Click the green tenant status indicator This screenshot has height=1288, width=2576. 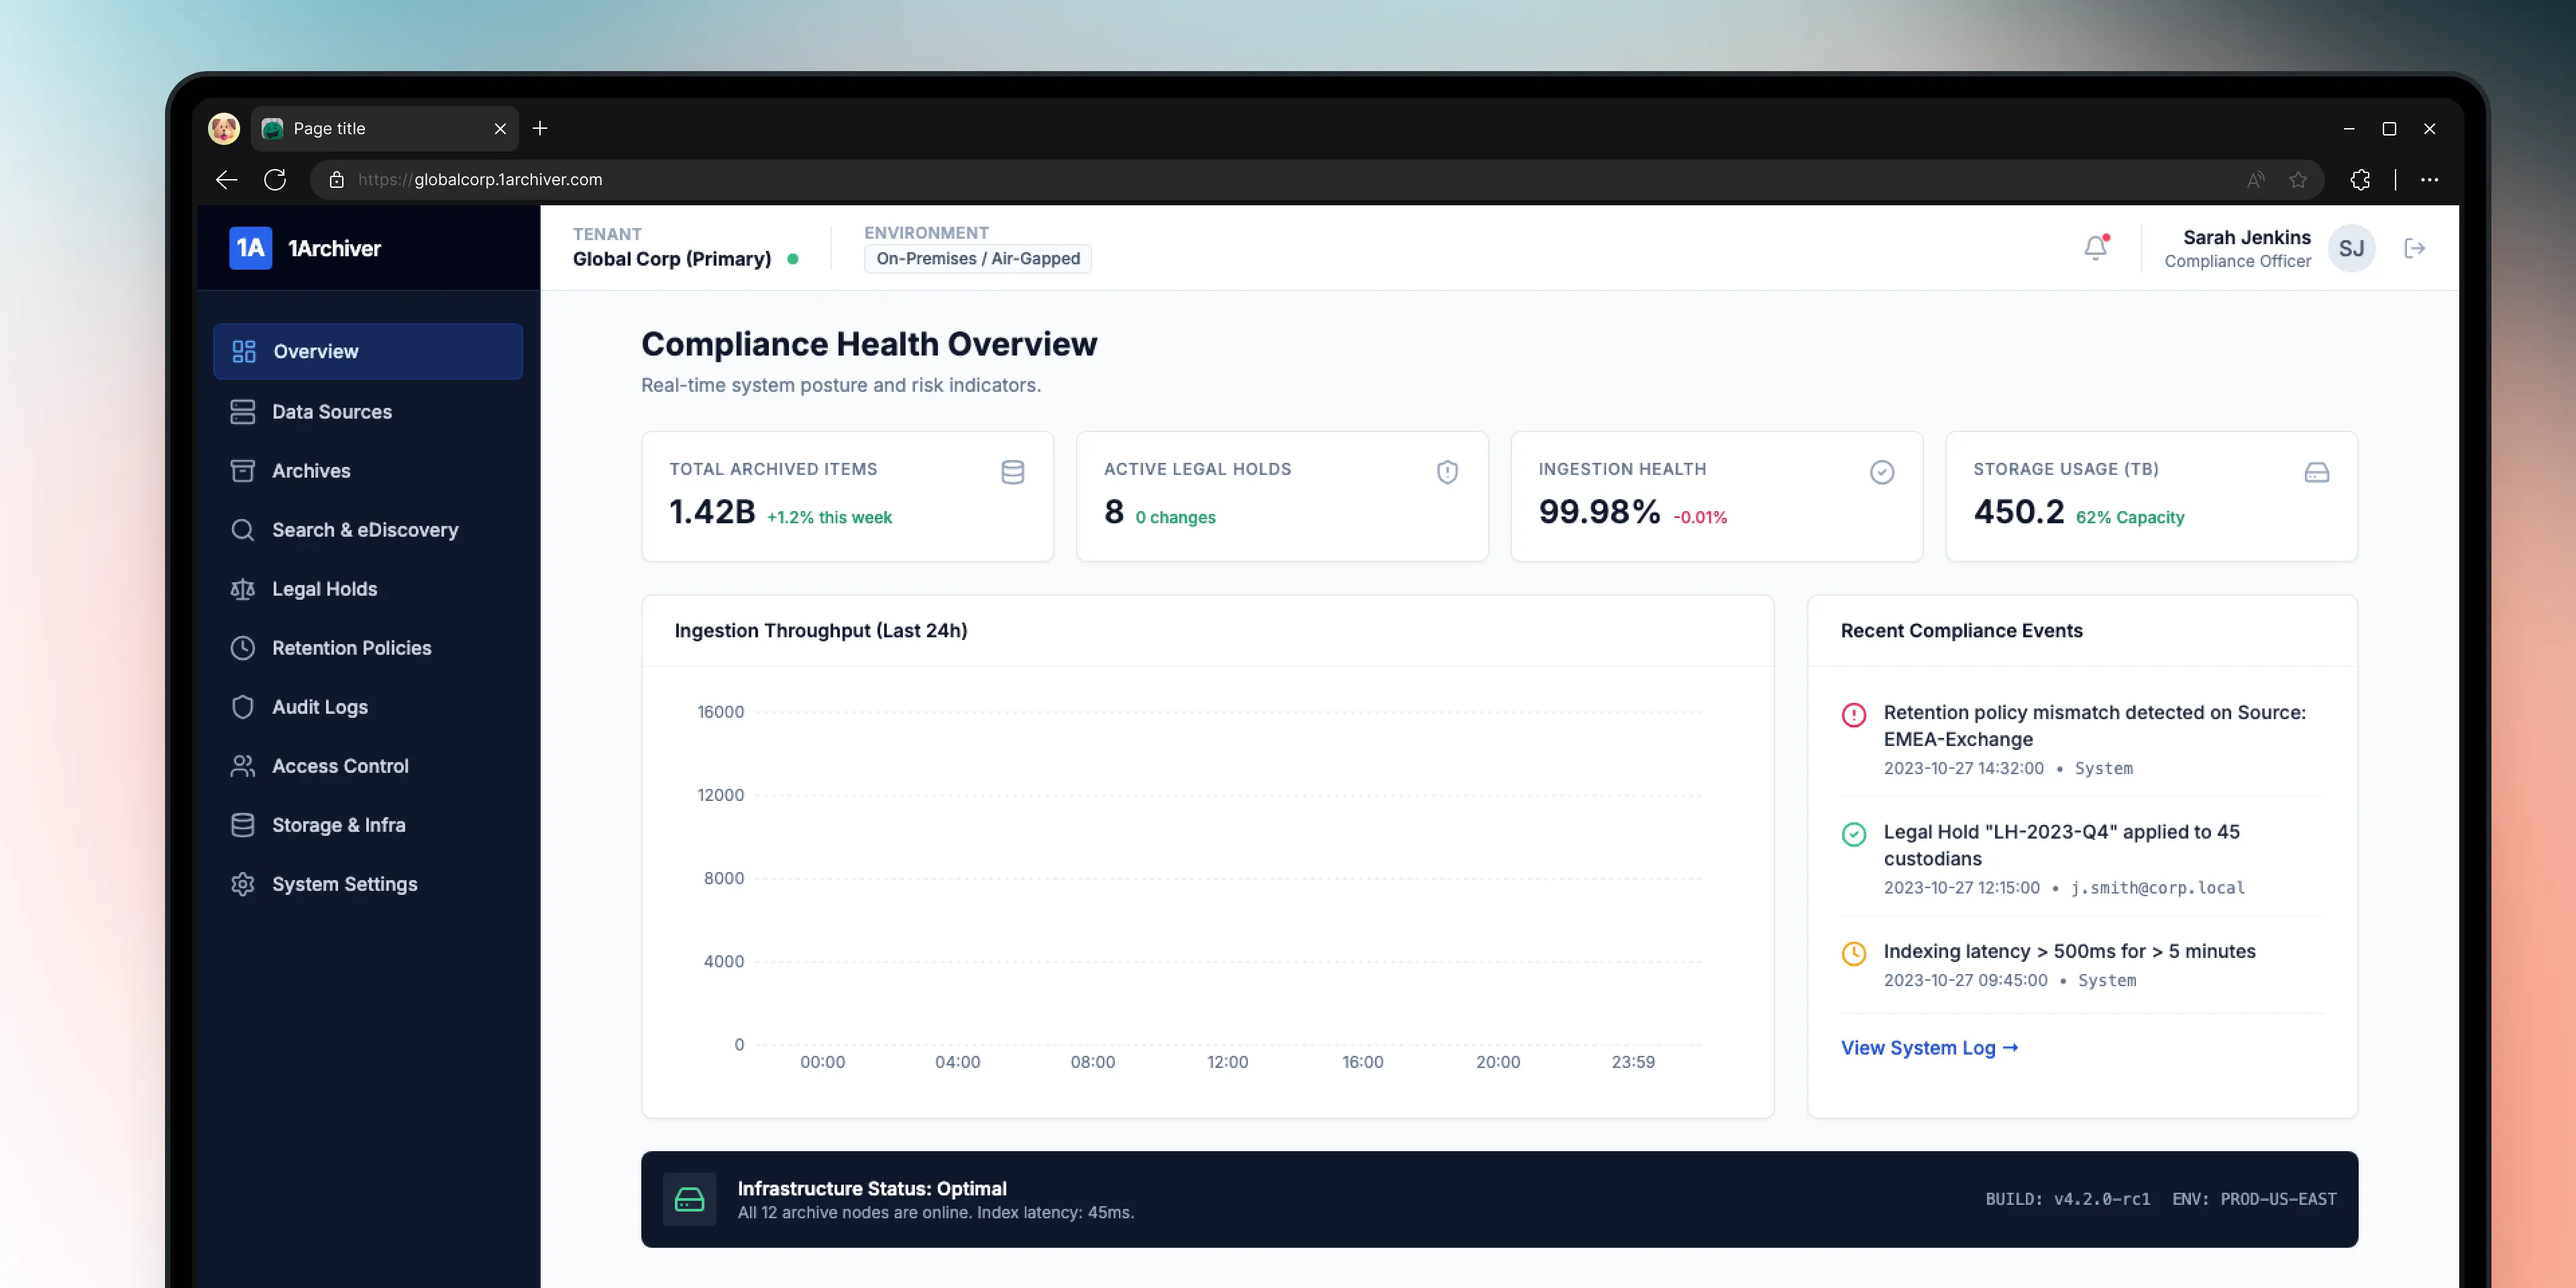(x=794, y=259)
